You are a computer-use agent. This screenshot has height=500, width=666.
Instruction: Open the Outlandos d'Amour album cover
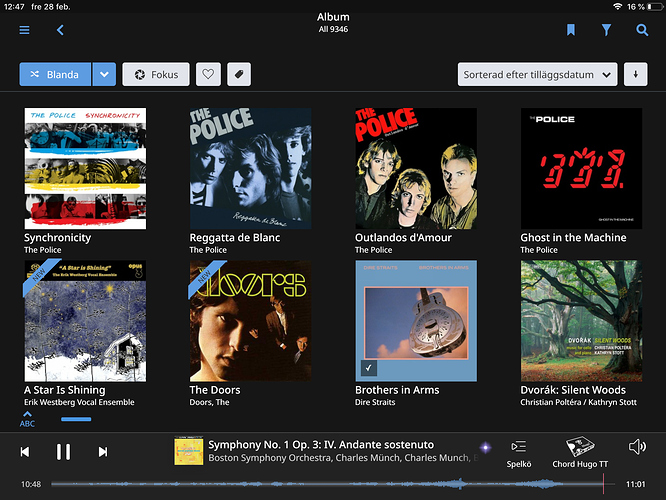click(x=416, y=169)
